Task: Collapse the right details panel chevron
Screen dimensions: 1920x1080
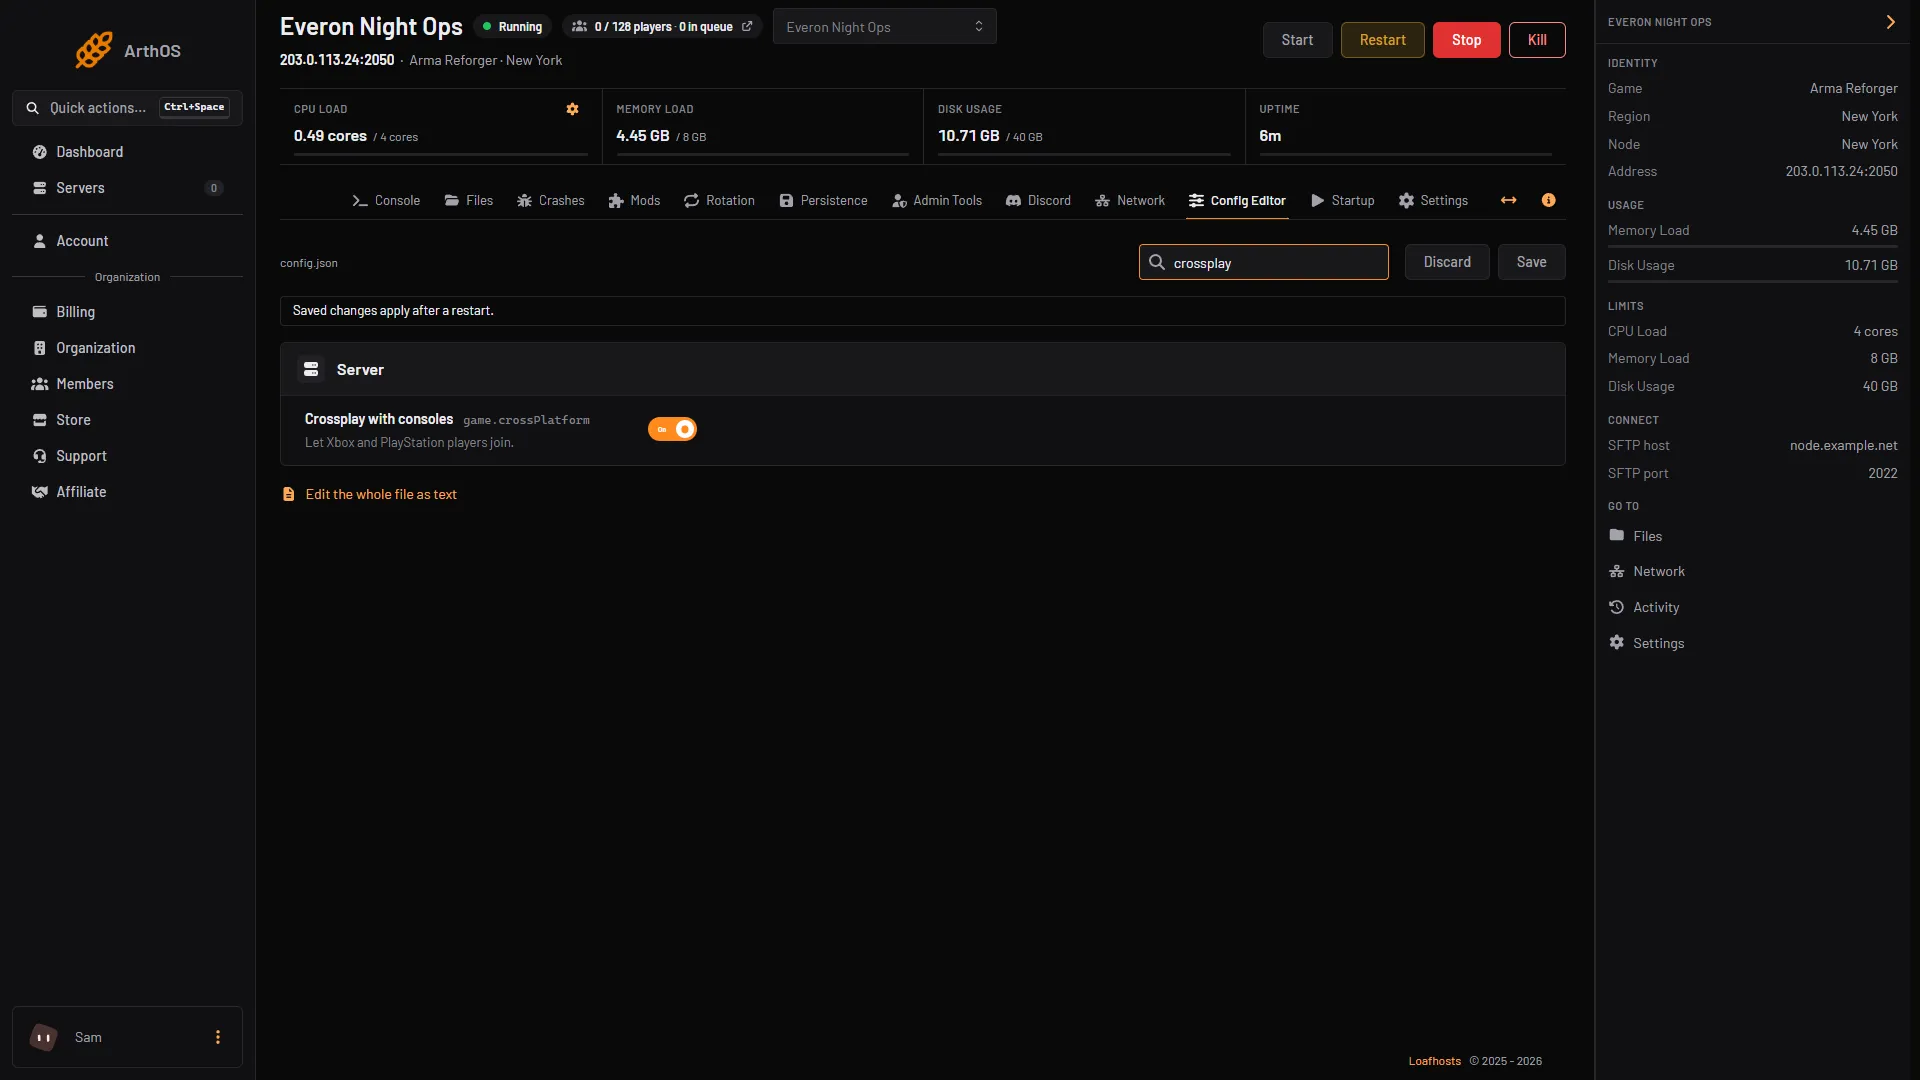Action: [x=1890, y=22]
